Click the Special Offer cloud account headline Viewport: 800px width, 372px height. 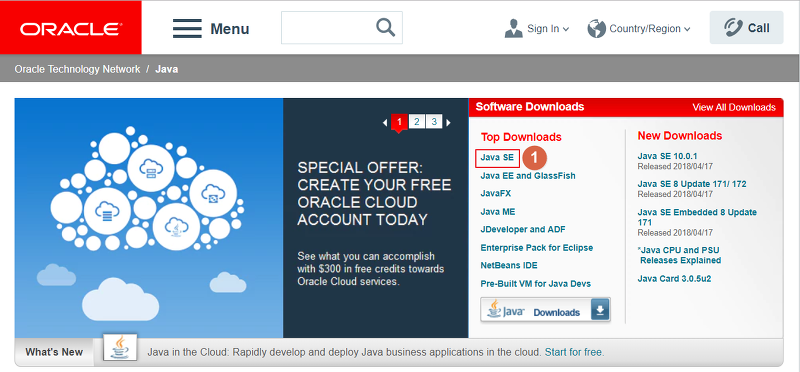click(x=374, y=193)
